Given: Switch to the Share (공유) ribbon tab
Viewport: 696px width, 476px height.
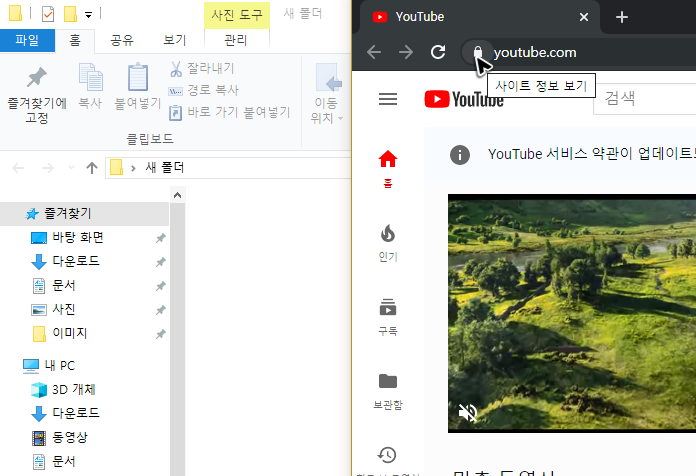Looking at the screenshot, I should (x=122, y=40).
